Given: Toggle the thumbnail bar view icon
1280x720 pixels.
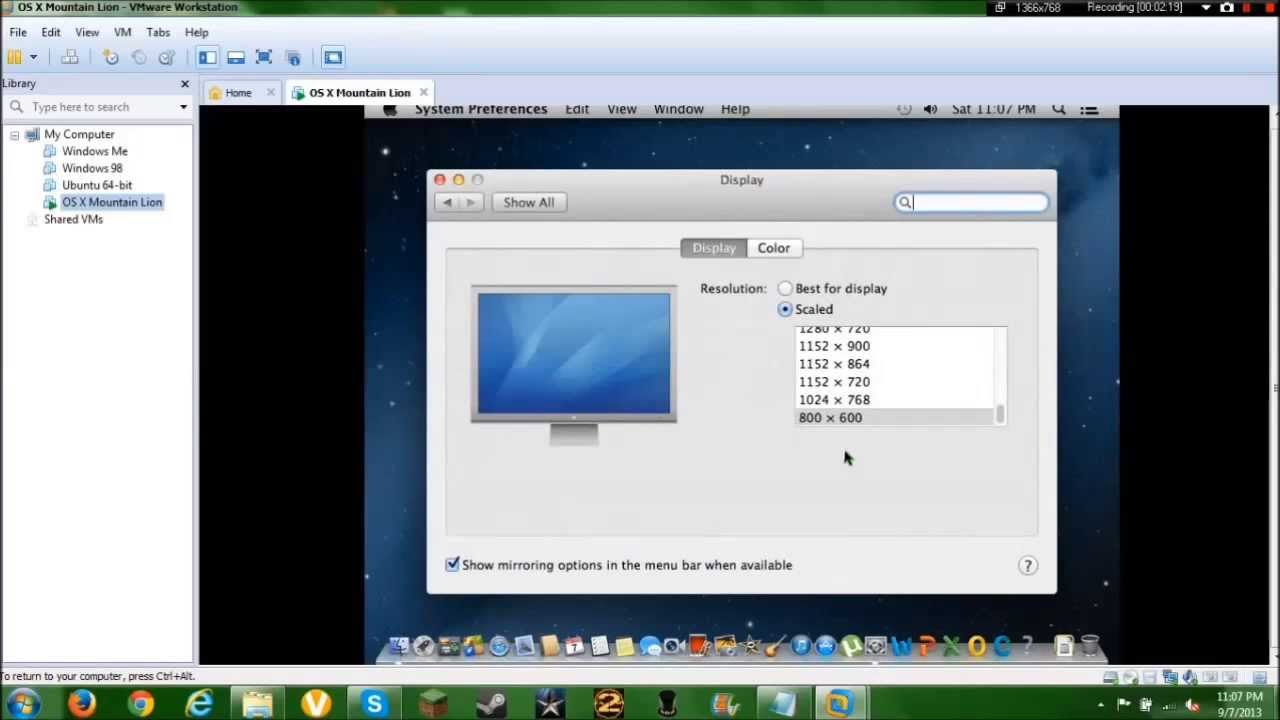Looking at the screenshot, I should [236, 57].
